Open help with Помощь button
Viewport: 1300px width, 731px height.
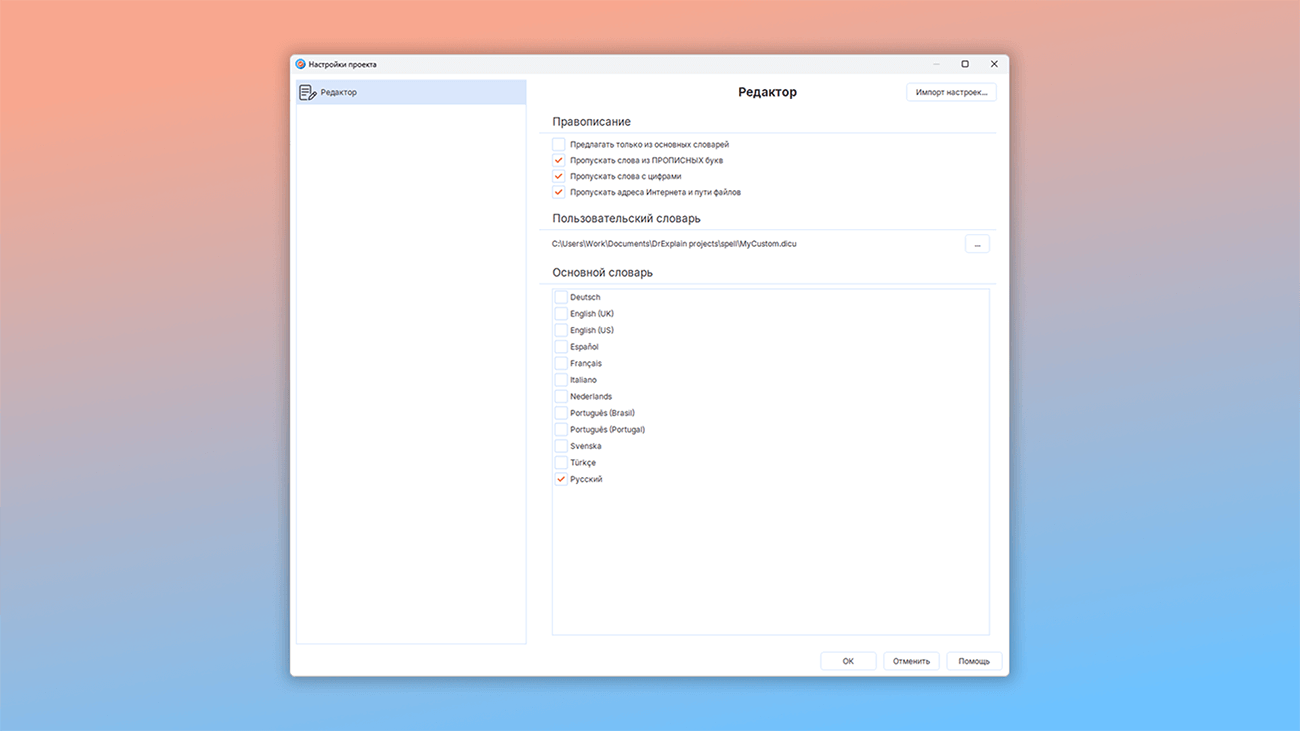tap(974, 661)
